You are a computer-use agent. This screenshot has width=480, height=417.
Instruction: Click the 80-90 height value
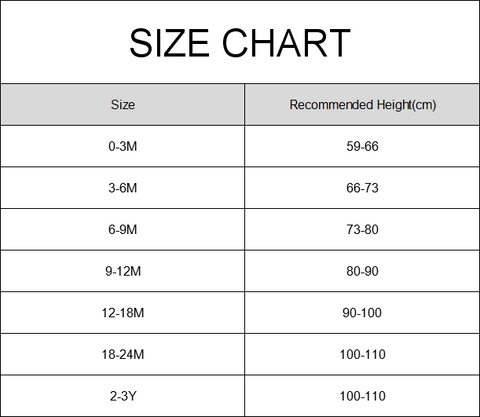pos(362,271)
